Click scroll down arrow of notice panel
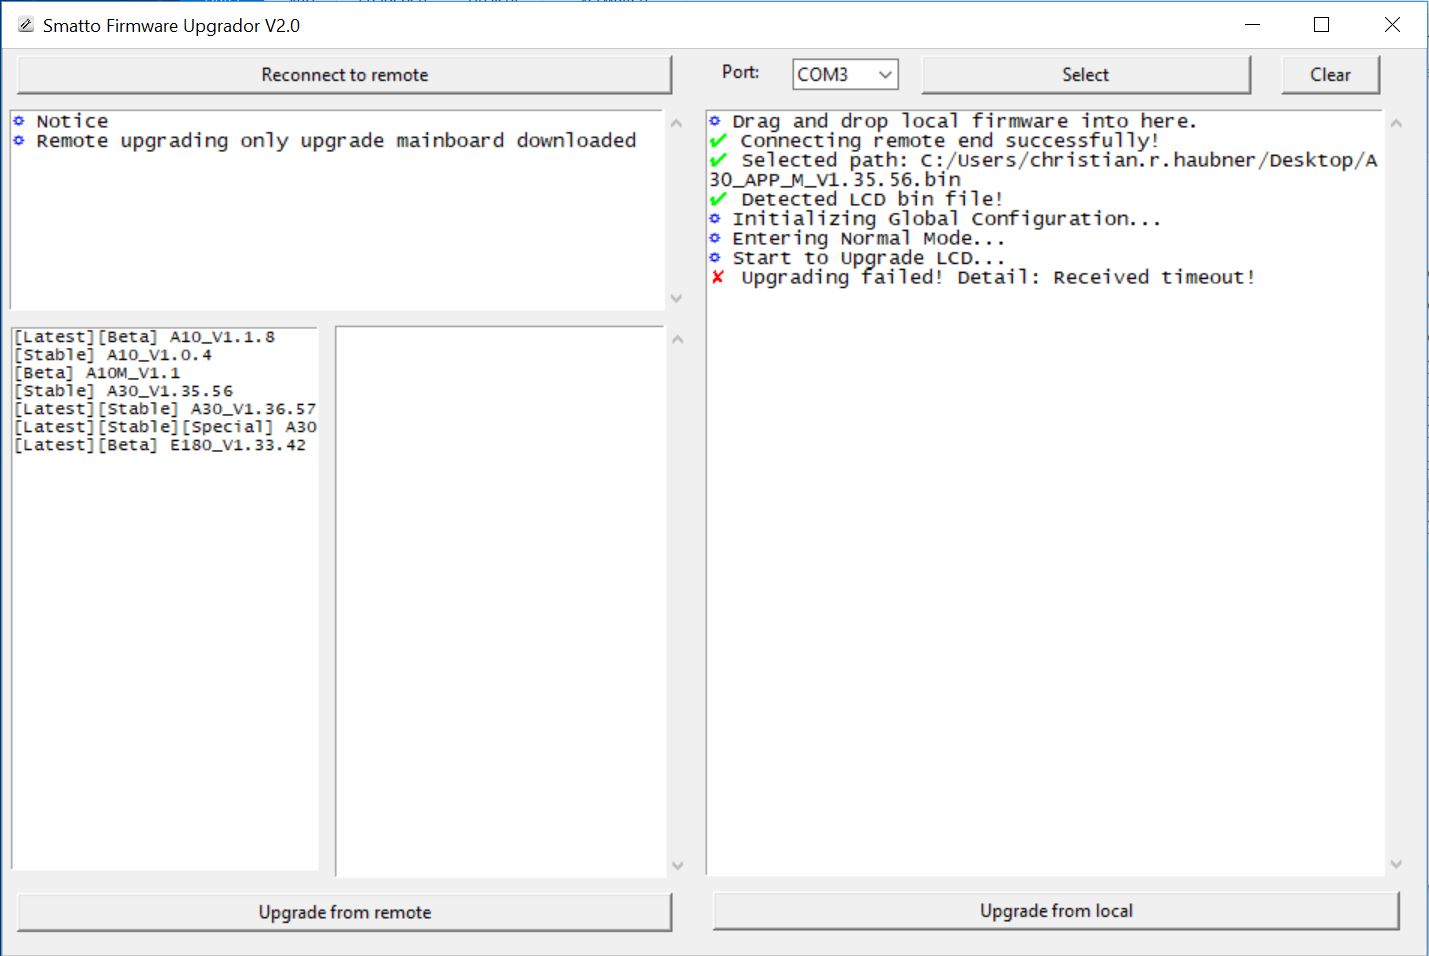This screenshot has width=1429, height=956. (677, 298)
